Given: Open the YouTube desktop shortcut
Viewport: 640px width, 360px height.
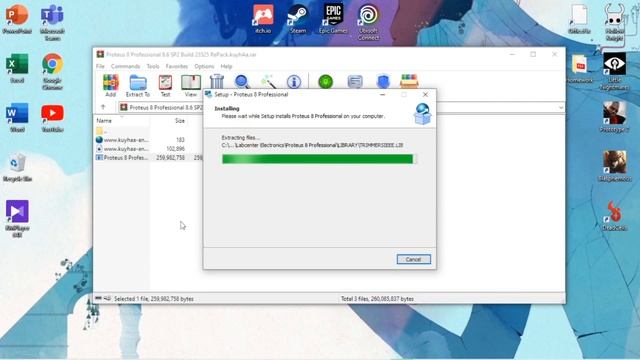Looking at the screenshot, I should [x=52, y=118].
